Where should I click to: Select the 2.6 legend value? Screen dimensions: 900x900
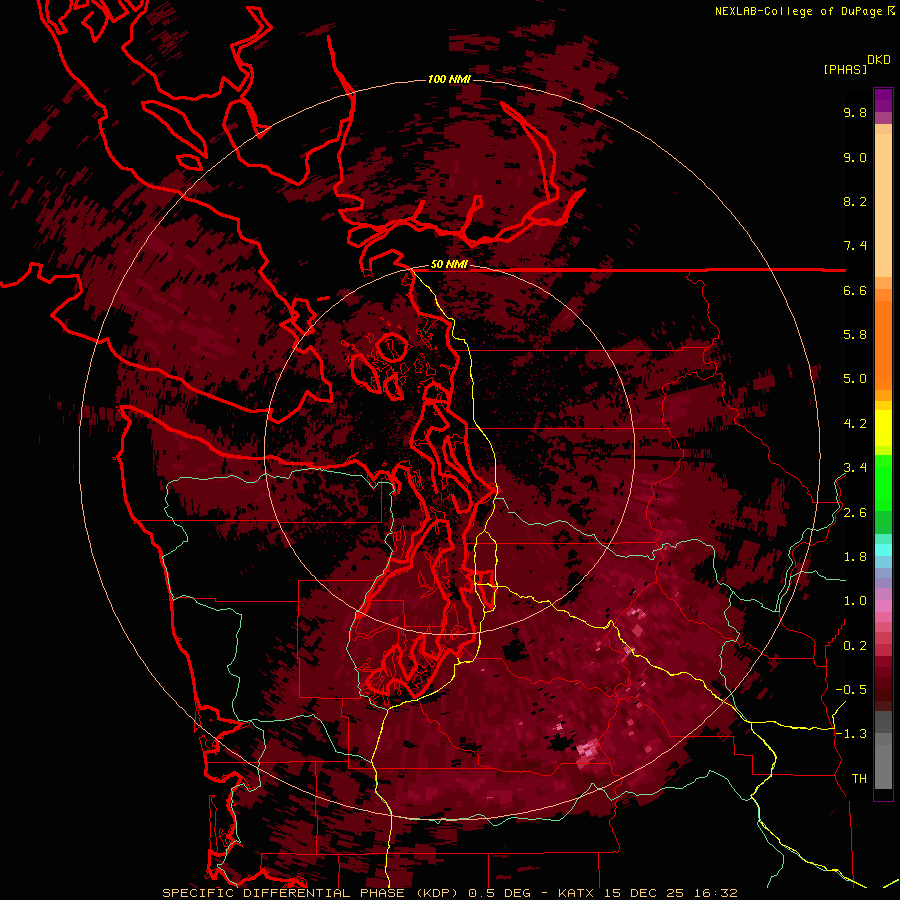[855, 513]
